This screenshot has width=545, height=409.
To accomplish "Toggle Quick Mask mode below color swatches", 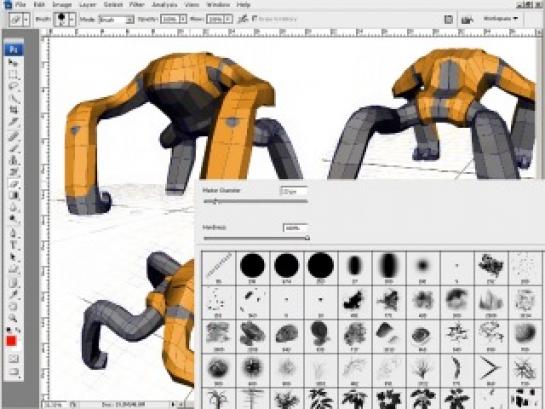I will (13, 358).
